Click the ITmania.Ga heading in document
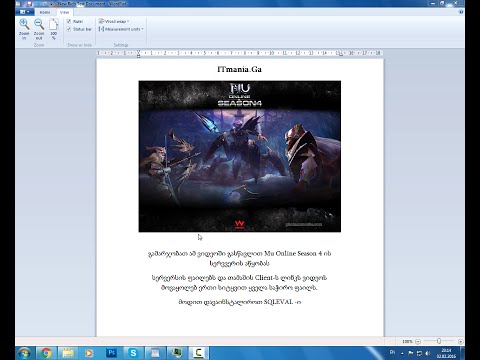 point(239,69)
